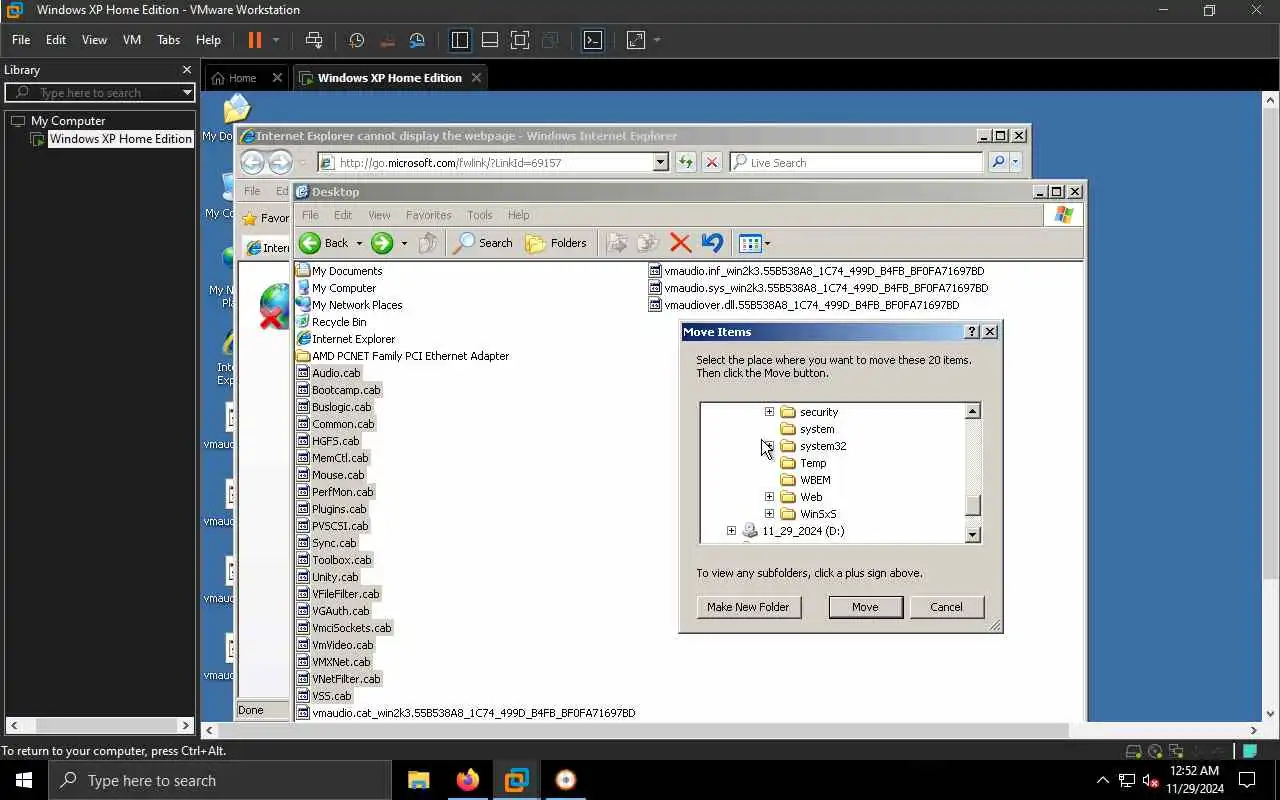1280x800 pixels.
Task: Open the console view icon in VMware
Action: coord(593,40)
